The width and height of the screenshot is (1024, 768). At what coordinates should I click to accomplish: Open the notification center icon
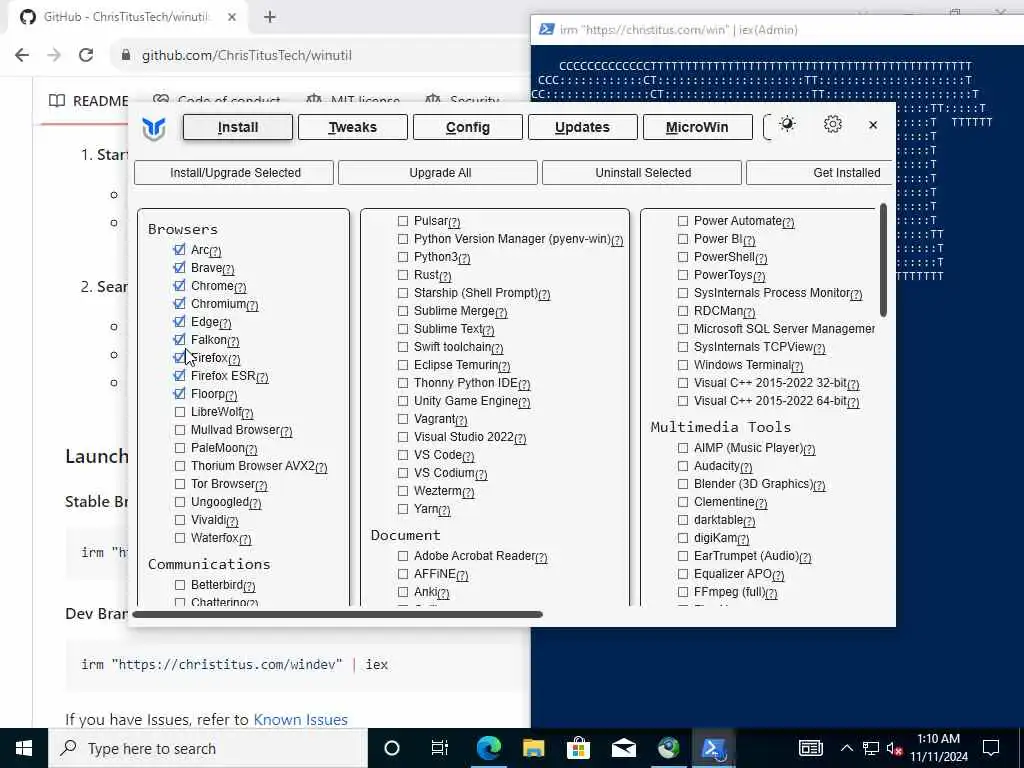click(x=991, y=748)
